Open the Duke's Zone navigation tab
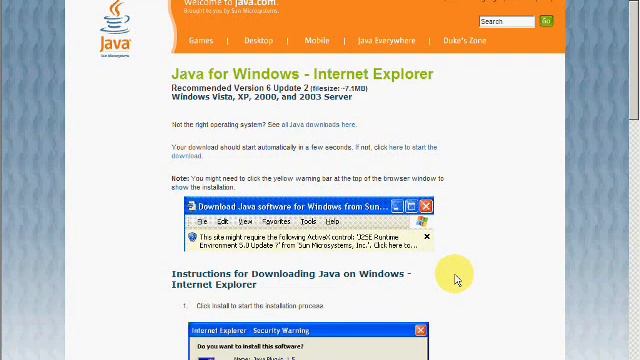The image size is (640, 360). point(464,41)
